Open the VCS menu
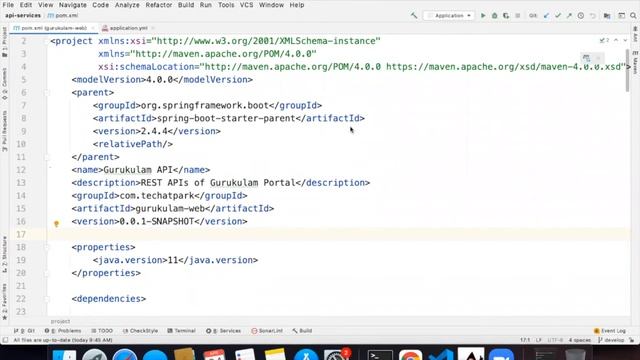This screenshot has width=640, height=360. tap(247, 5)
